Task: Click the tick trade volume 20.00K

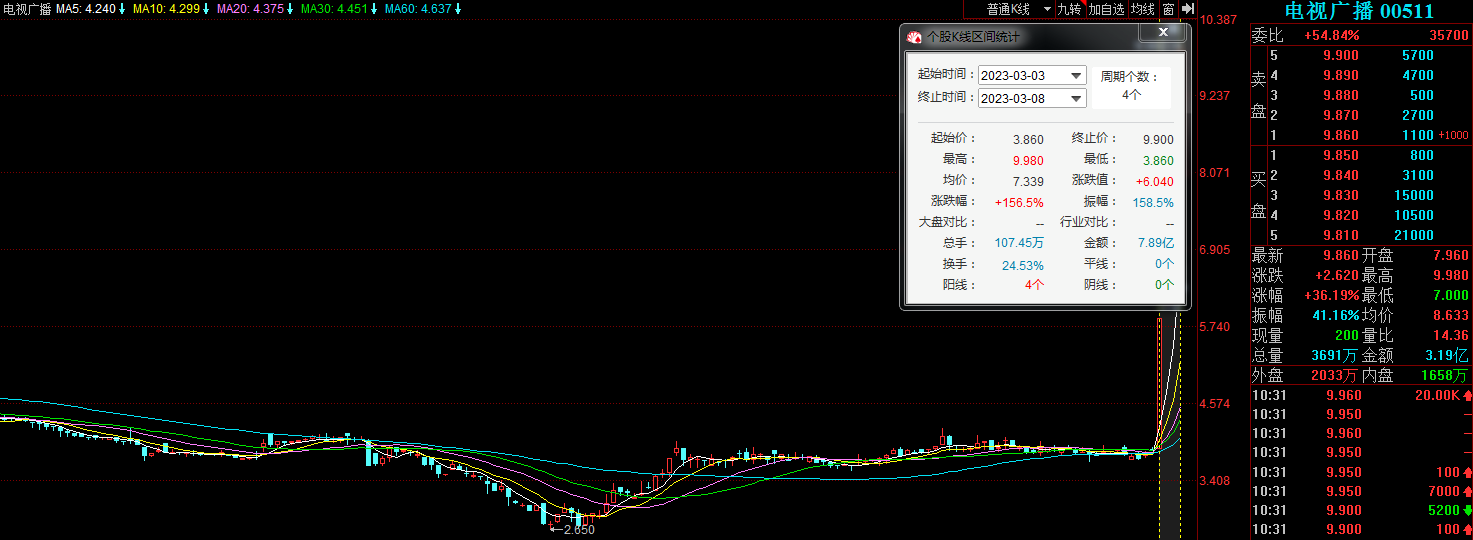Action: (1437, 395)
